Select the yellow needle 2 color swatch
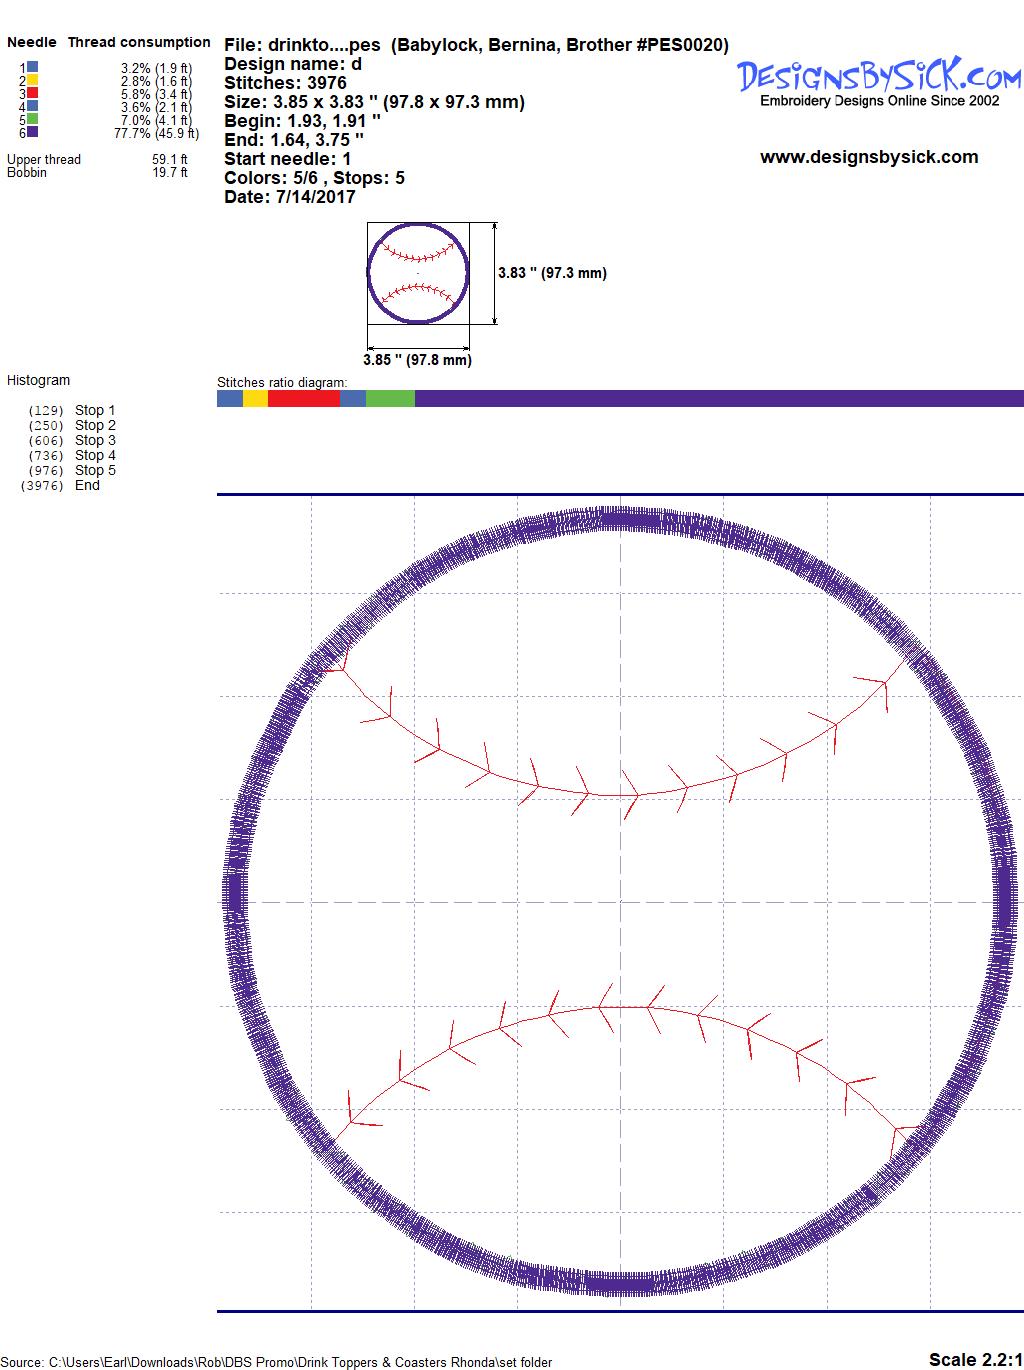The height and width of the screenshot is (1370, 1024). (x=32, y=80)
